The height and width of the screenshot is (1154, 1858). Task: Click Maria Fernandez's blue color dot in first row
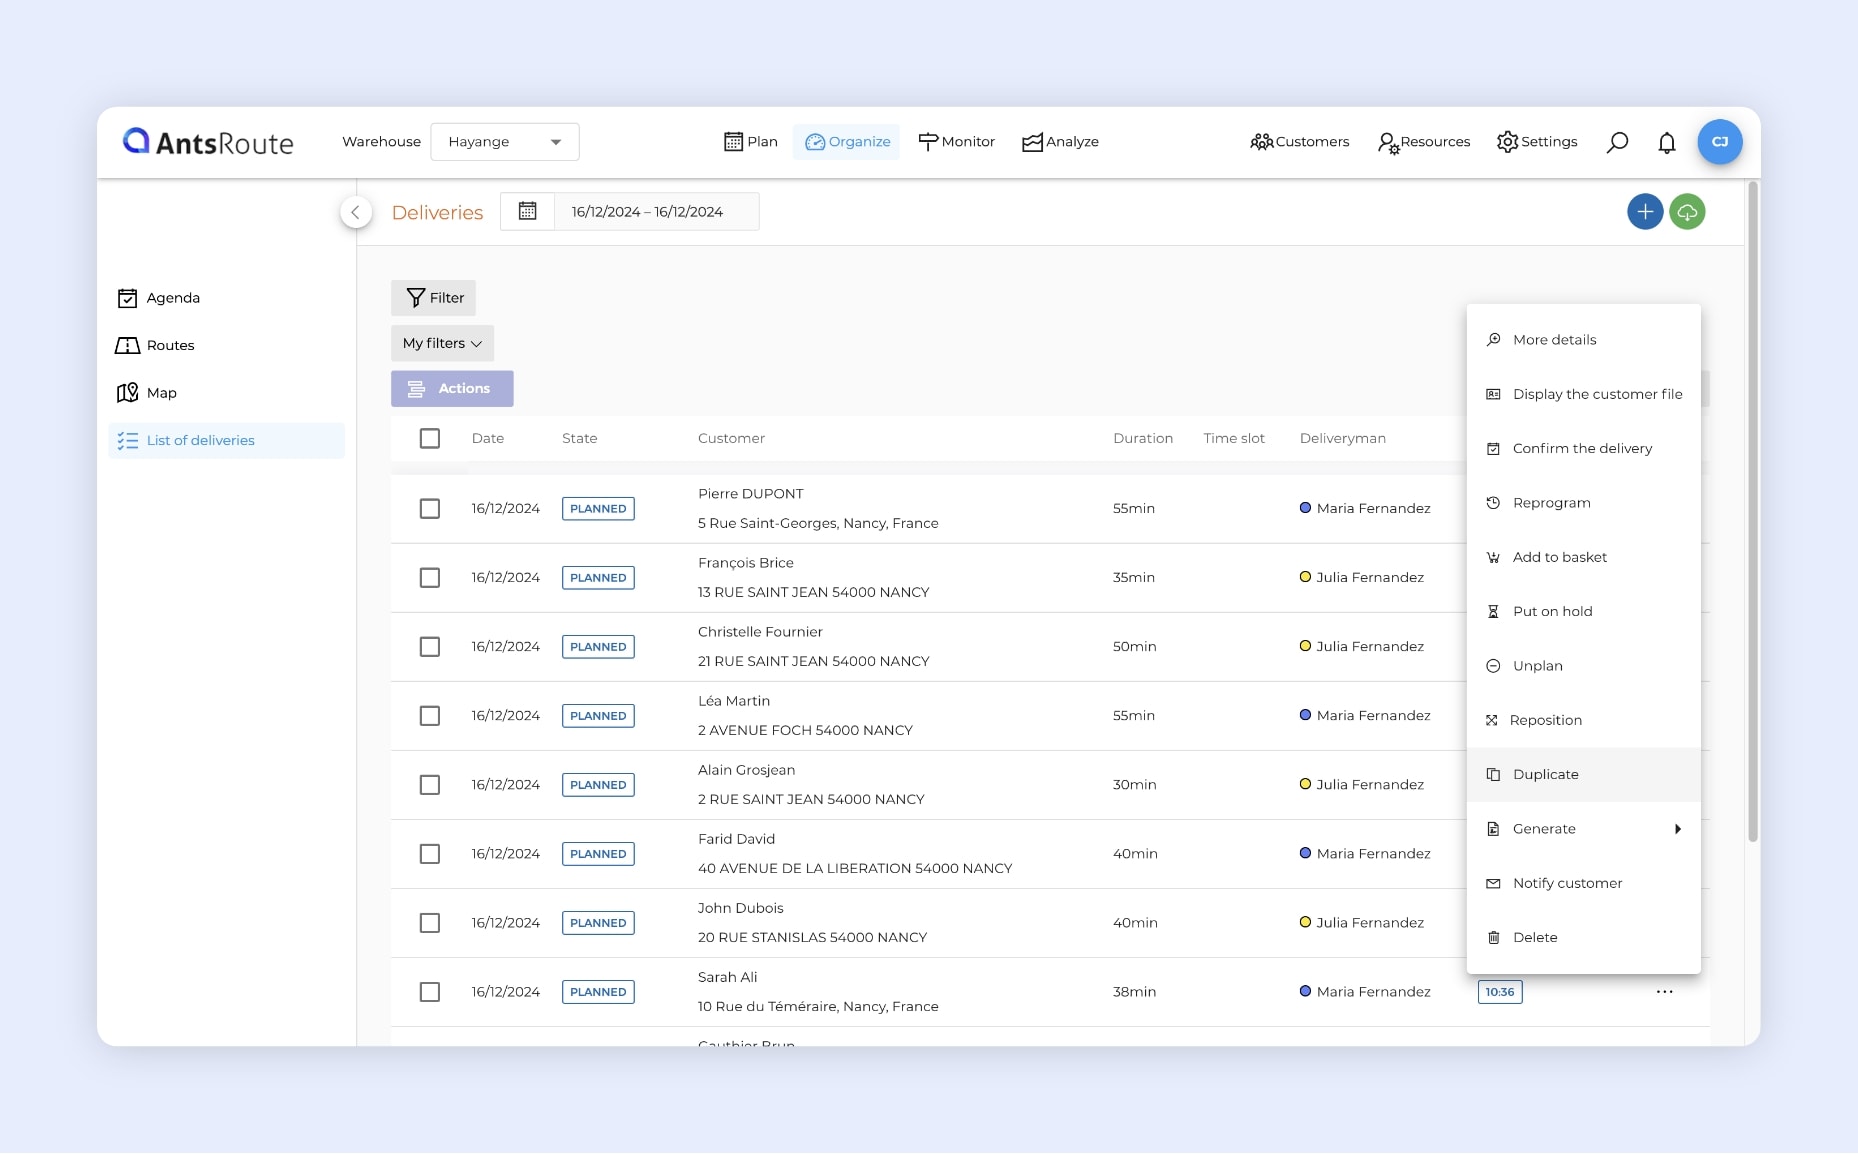[1305, 508]
